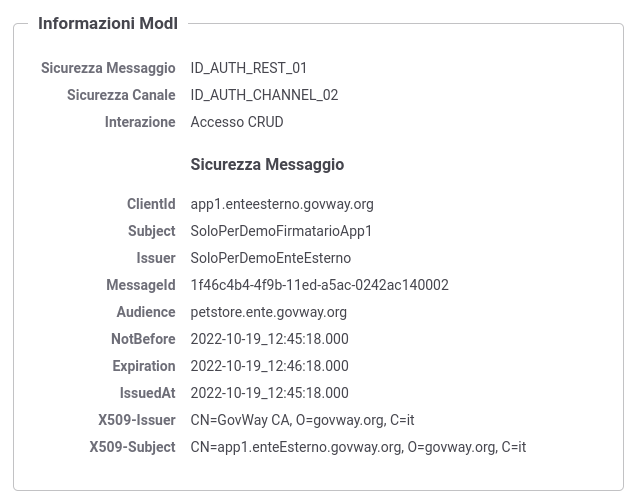Click the Audience value petstore.ente.govway.org
This screenshot has height=498, width=637.
[269, 312]
